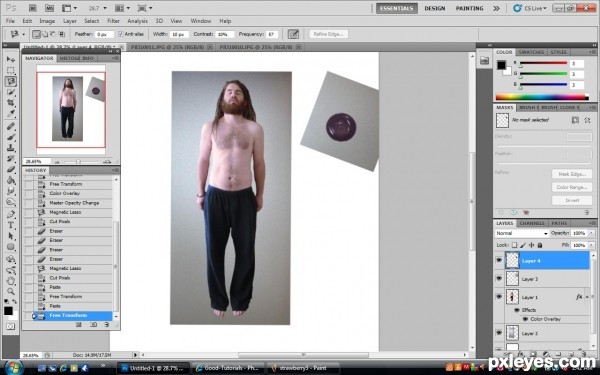Select the Rectangular Marquee tool

pyautogui.click(x=11, y=70)
